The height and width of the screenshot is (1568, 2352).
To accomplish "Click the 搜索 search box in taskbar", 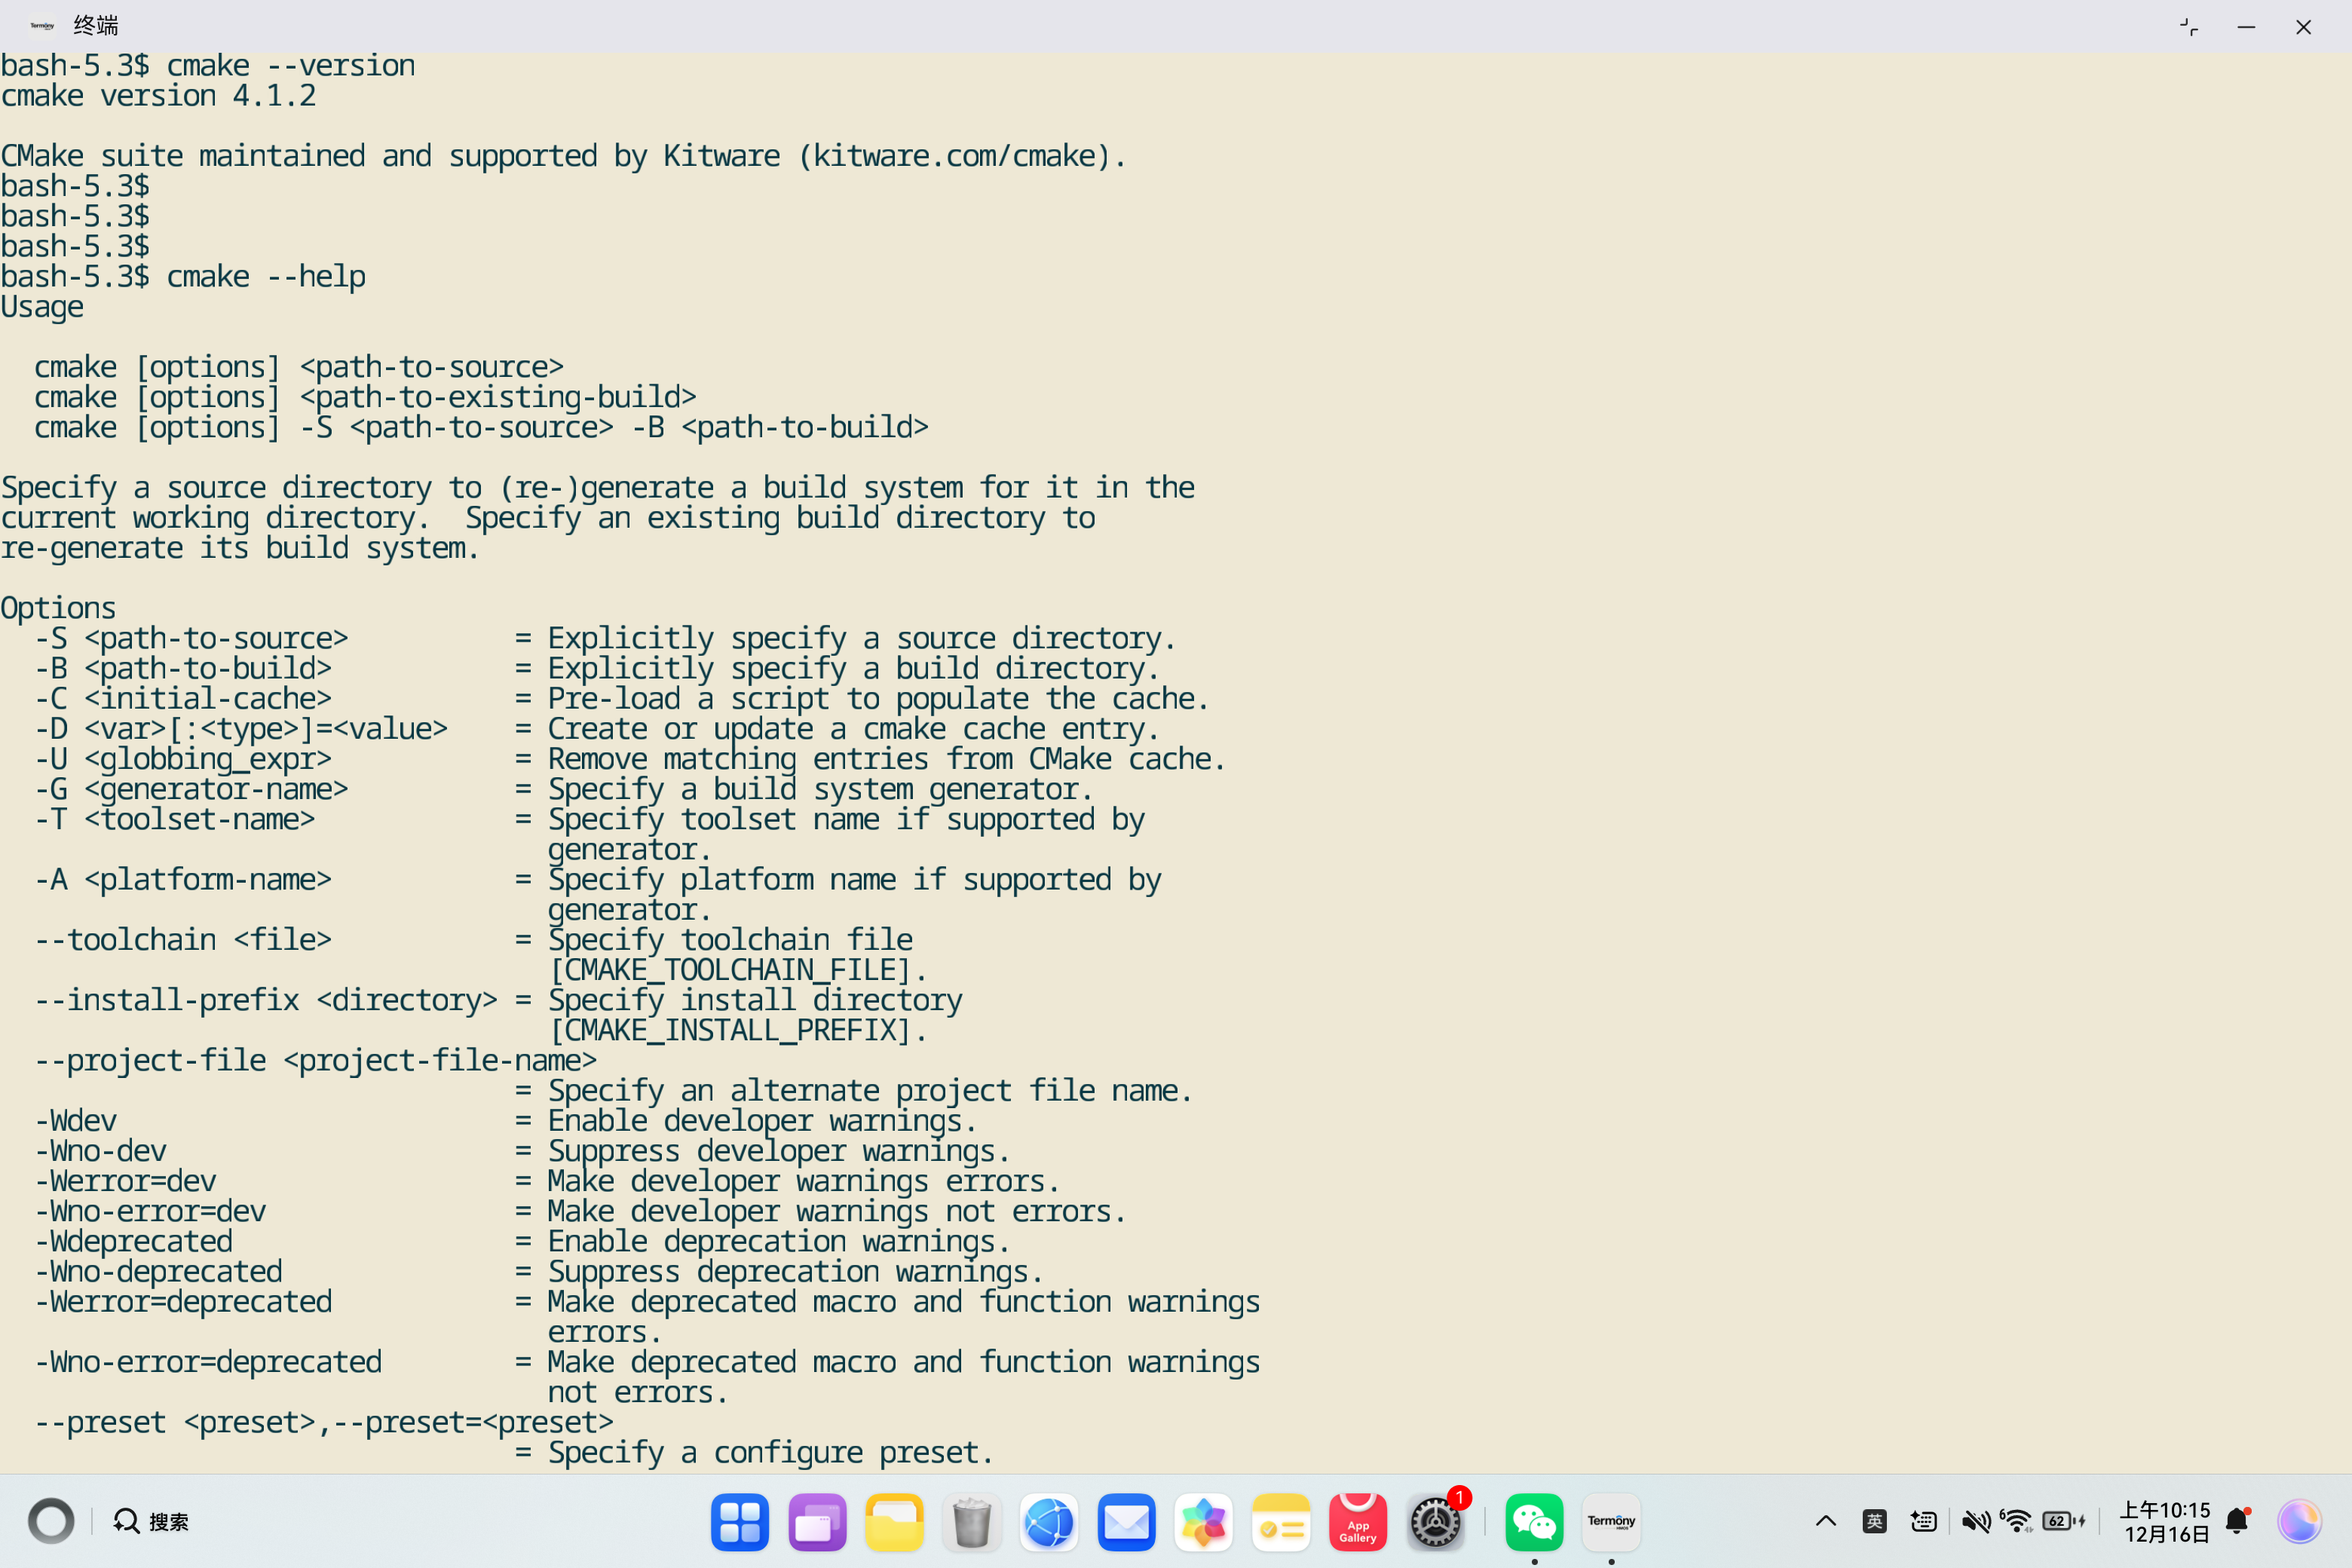I will click(152, 1521).
